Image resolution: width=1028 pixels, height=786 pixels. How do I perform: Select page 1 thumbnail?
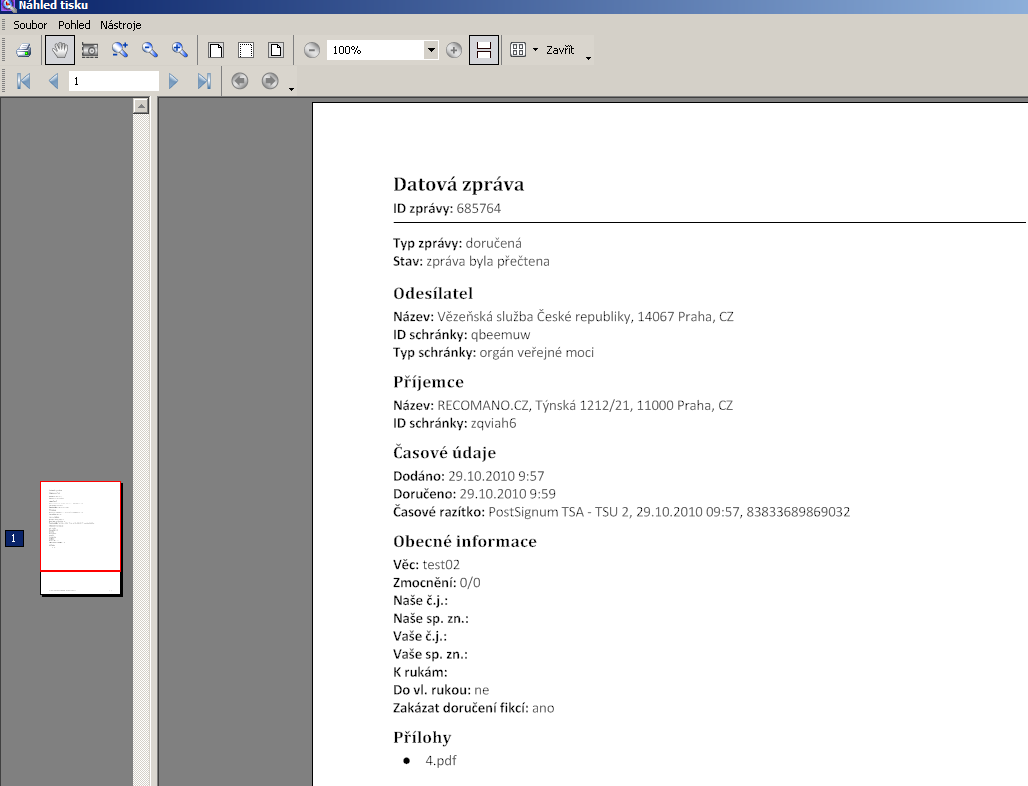pyautogui.click(x=81, y=538)
